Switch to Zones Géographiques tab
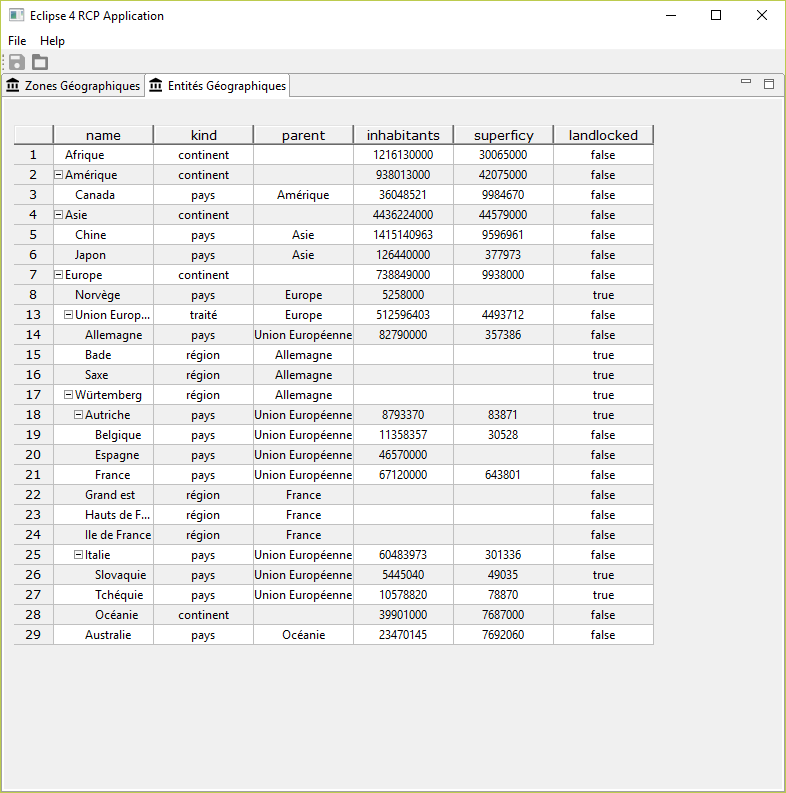This screenshot has height=793, width=786. click(73, 85)
